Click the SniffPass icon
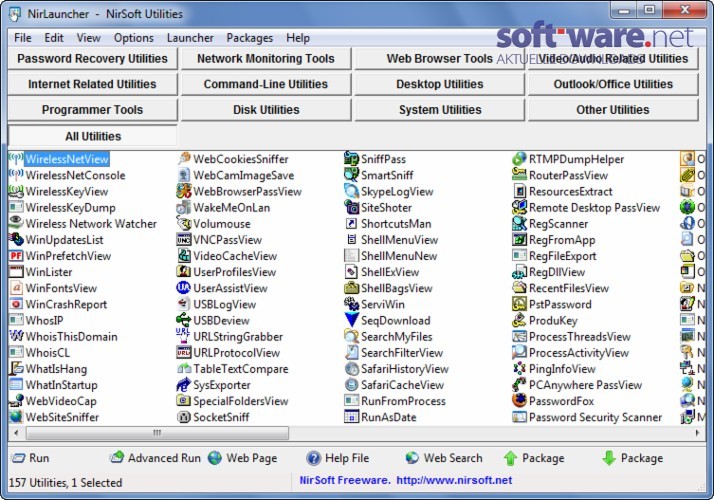The height and width of the screenshot is (500, 714). point(352,159)
